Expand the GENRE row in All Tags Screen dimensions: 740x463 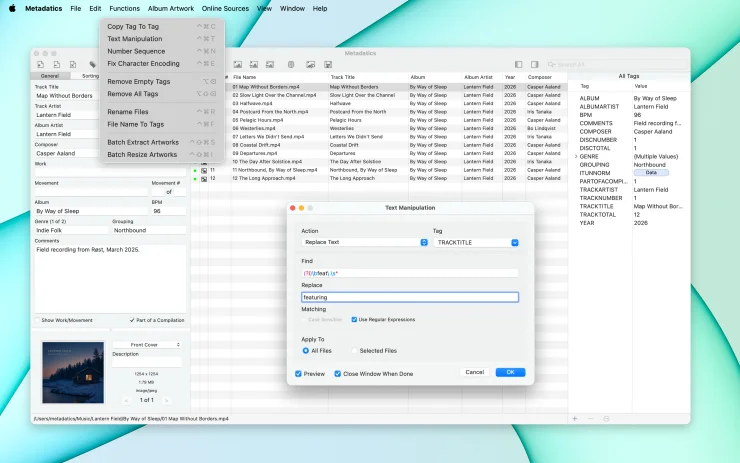pos(576,156)
